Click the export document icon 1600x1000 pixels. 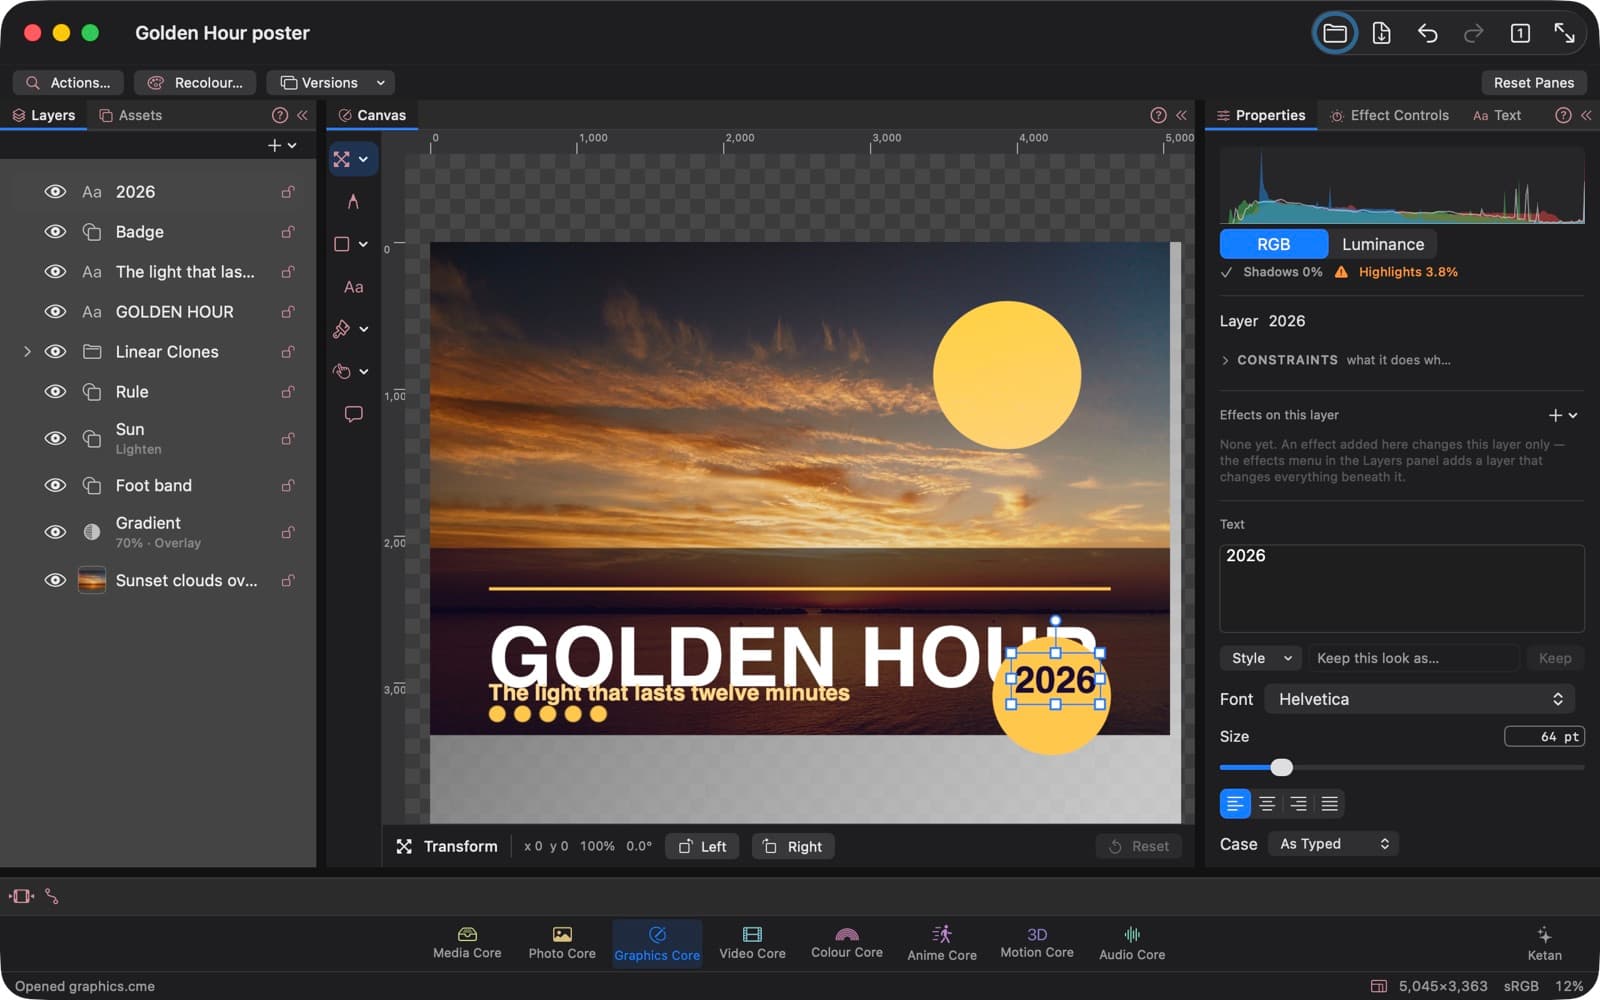(x=1381, y=33)
